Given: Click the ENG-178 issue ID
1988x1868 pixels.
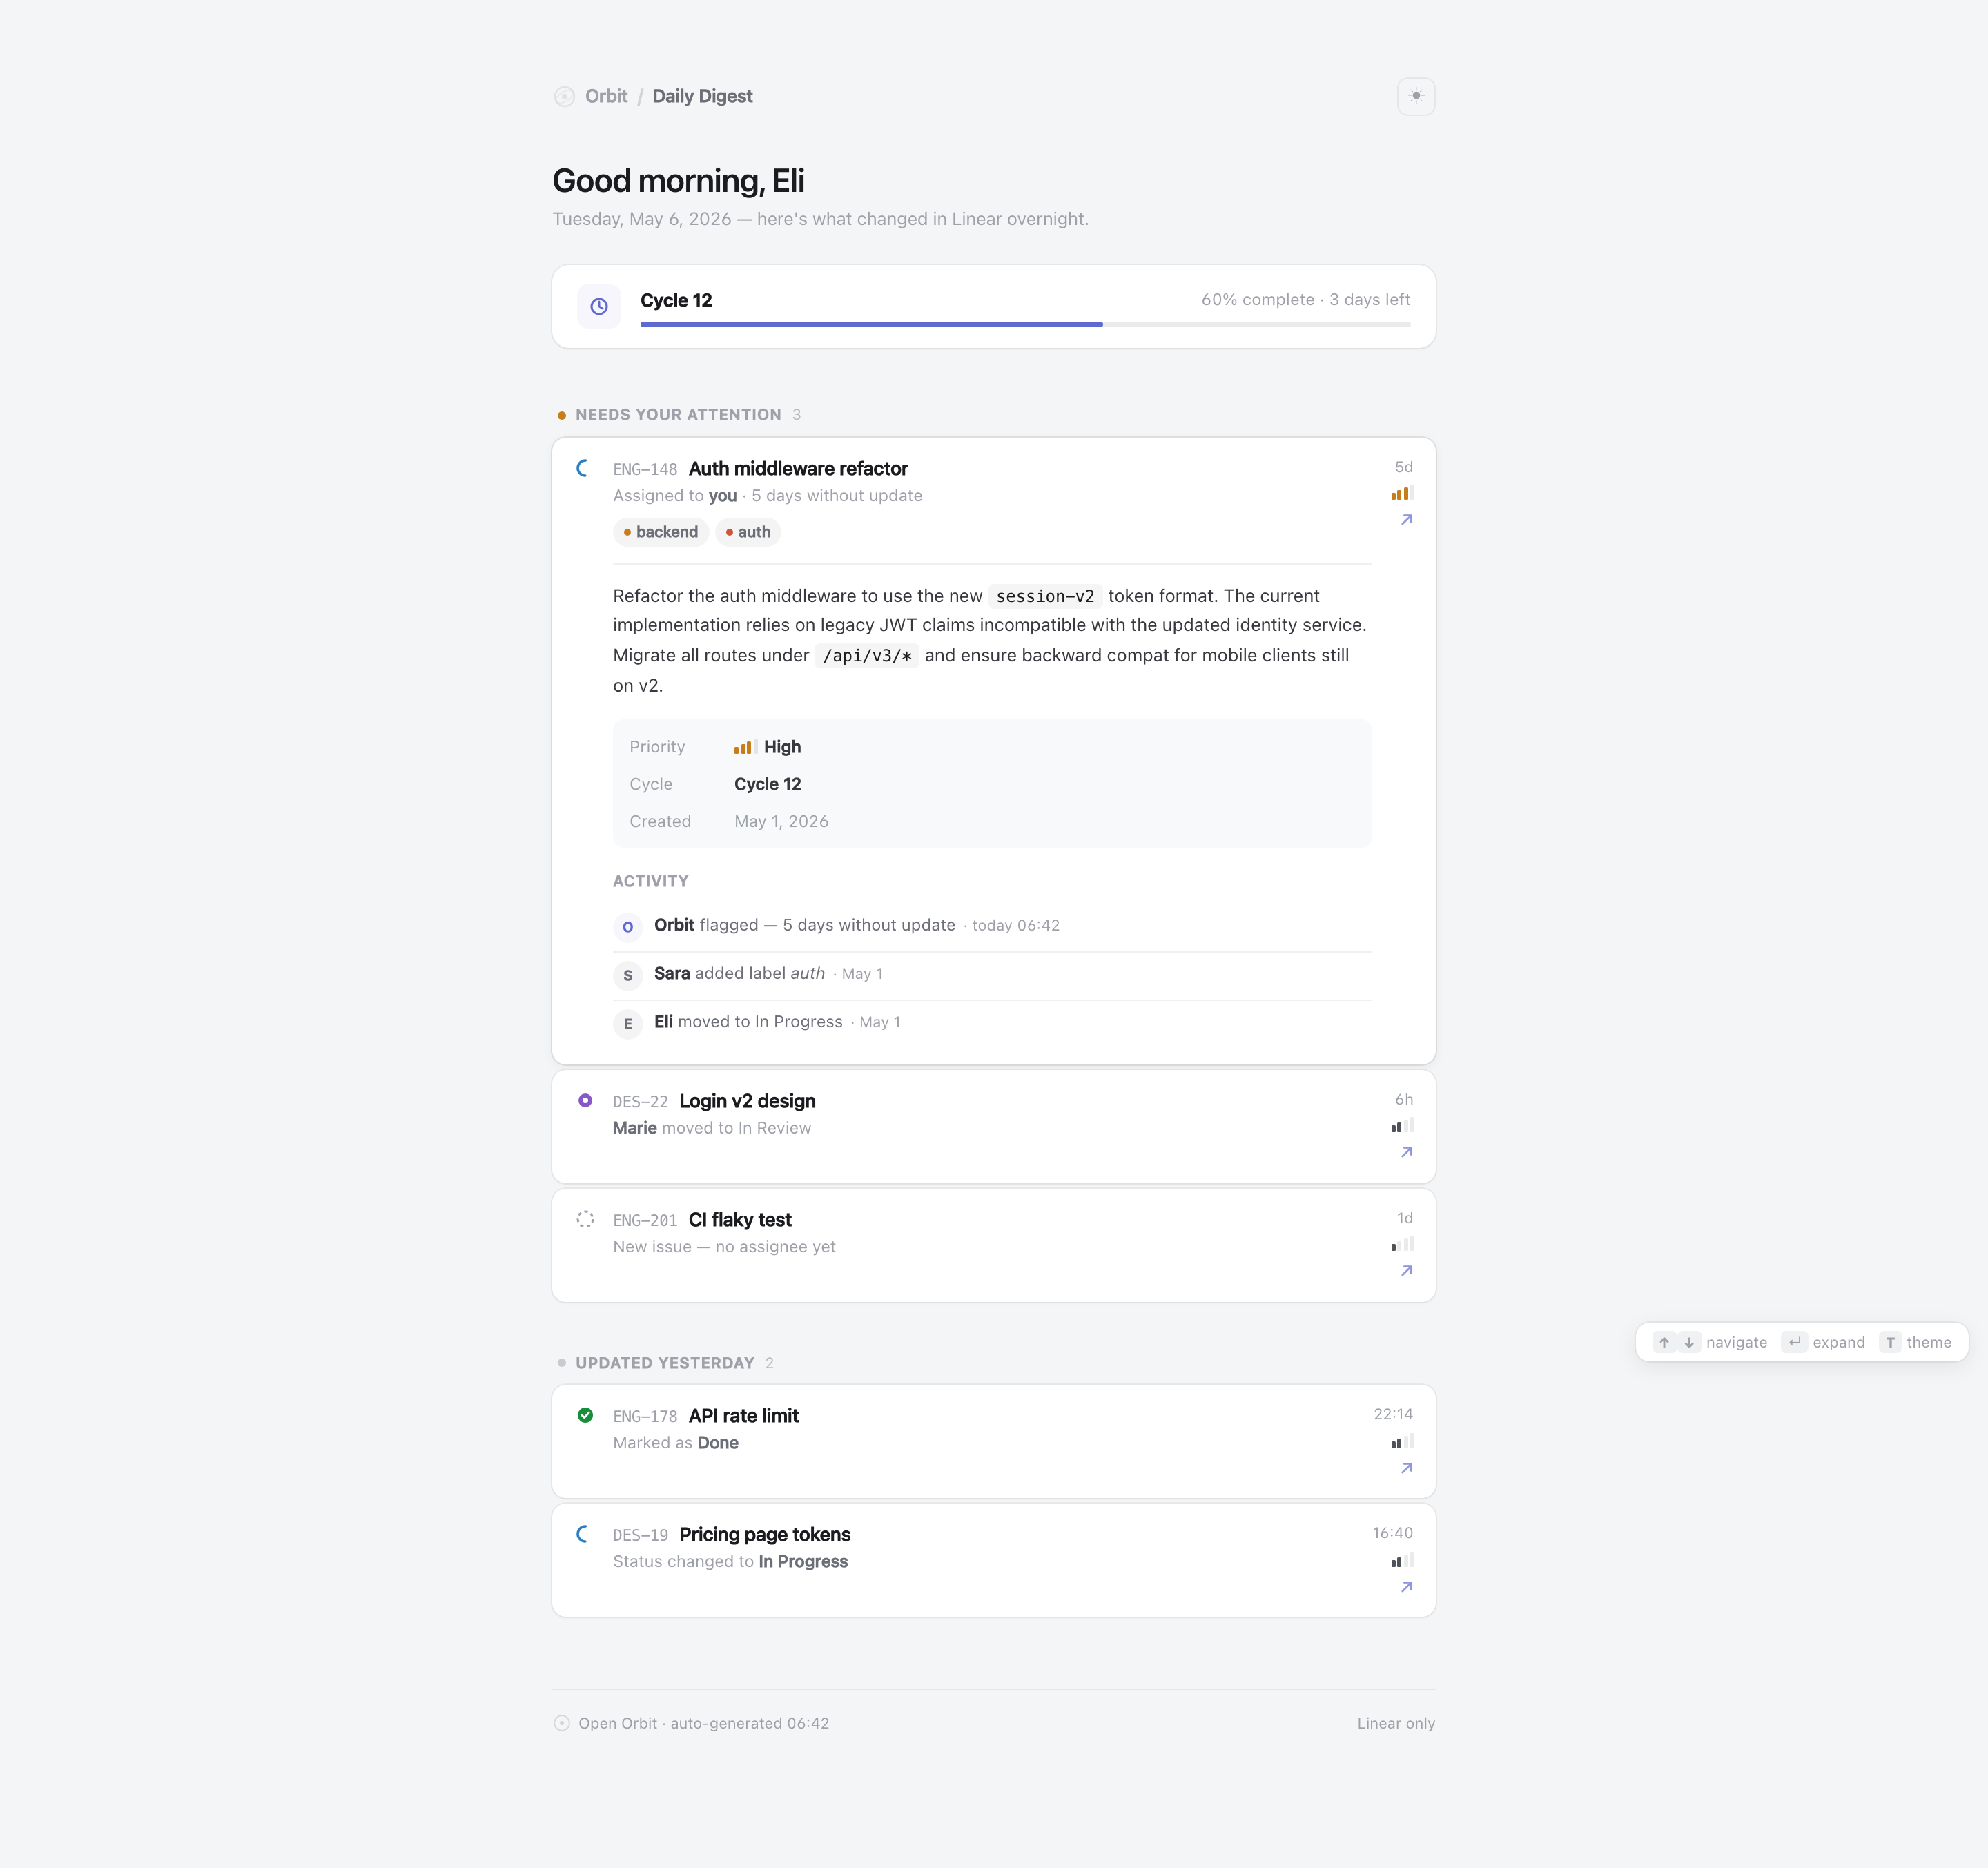Looking at the screenshot, I should click(x=645, y=1417).
